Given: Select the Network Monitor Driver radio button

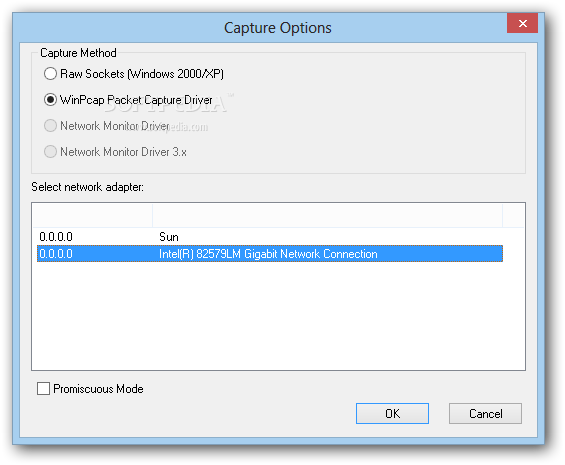Looking at the screenshot, I should 50,126.
